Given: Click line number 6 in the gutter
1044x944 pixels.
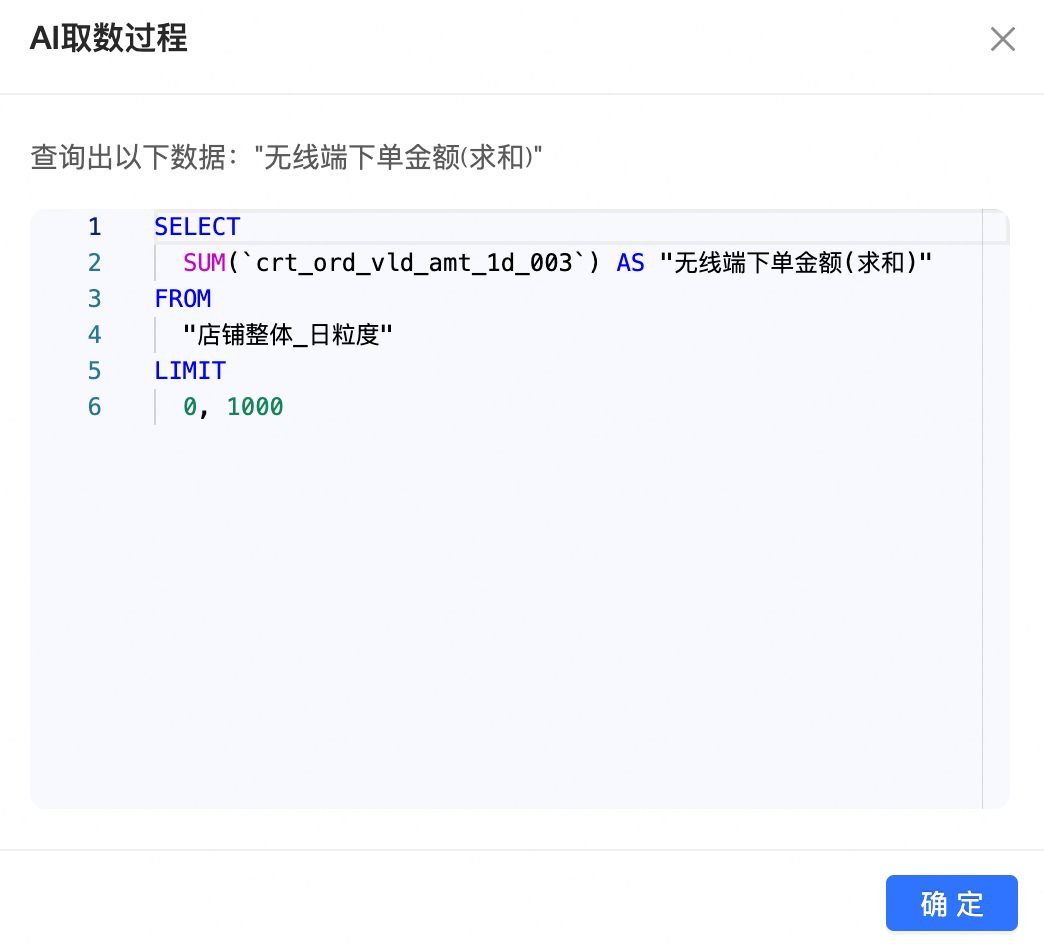Looking at the screenshot, I should pyautogui.click(x=95, y=406).
